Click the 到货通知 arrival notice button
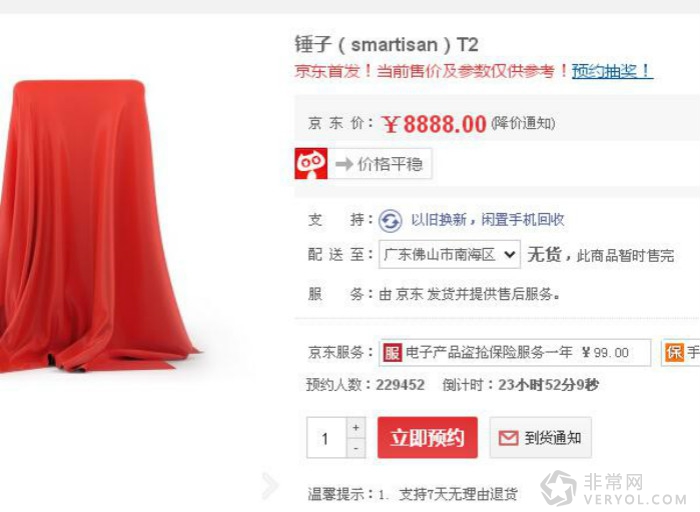The height and width of the screenshot is (512, 700). click(541, 437)
